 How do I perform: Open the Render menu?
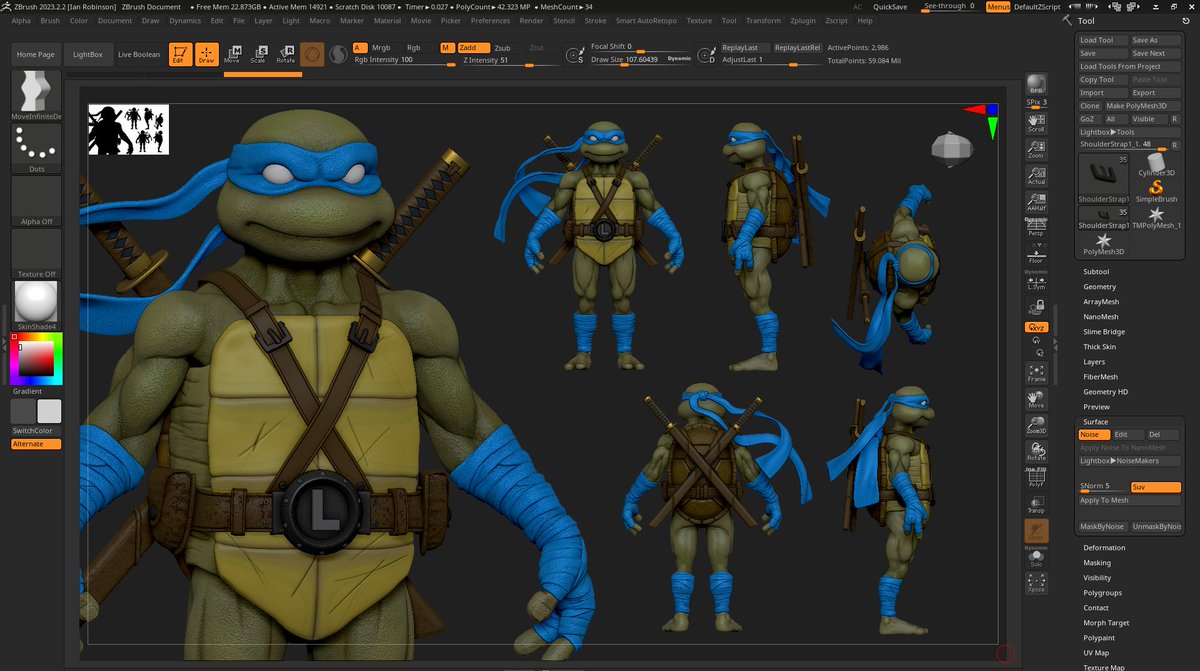(532, 20)
